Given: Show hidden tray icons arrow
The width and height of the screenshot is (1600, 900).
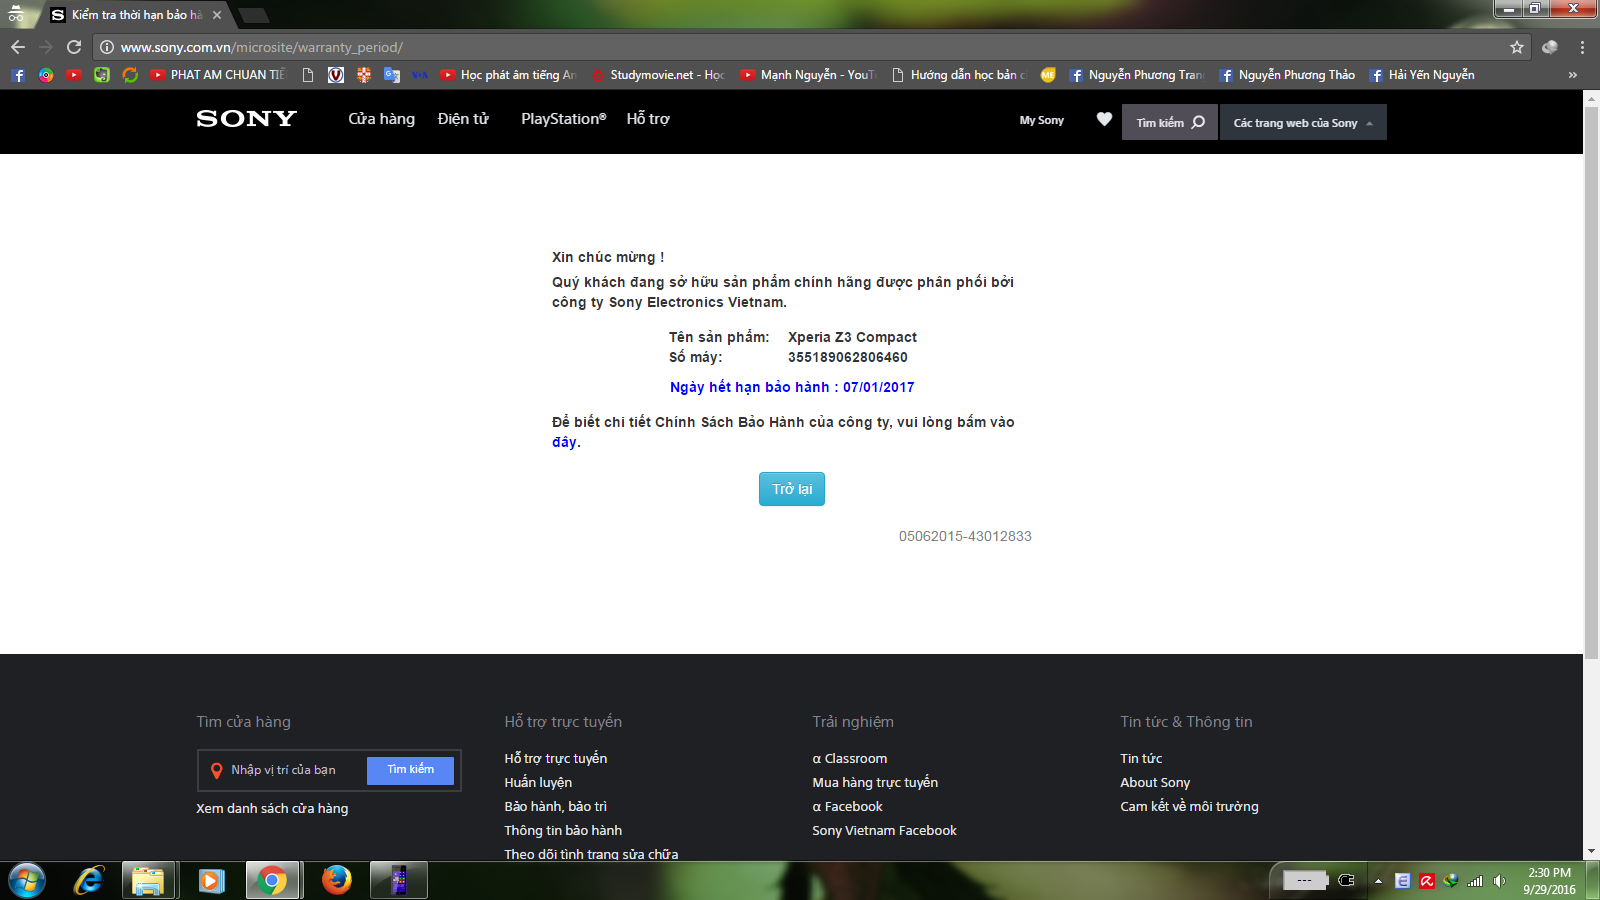Looking at the screenshot, I should click(x=1378, y=881).
